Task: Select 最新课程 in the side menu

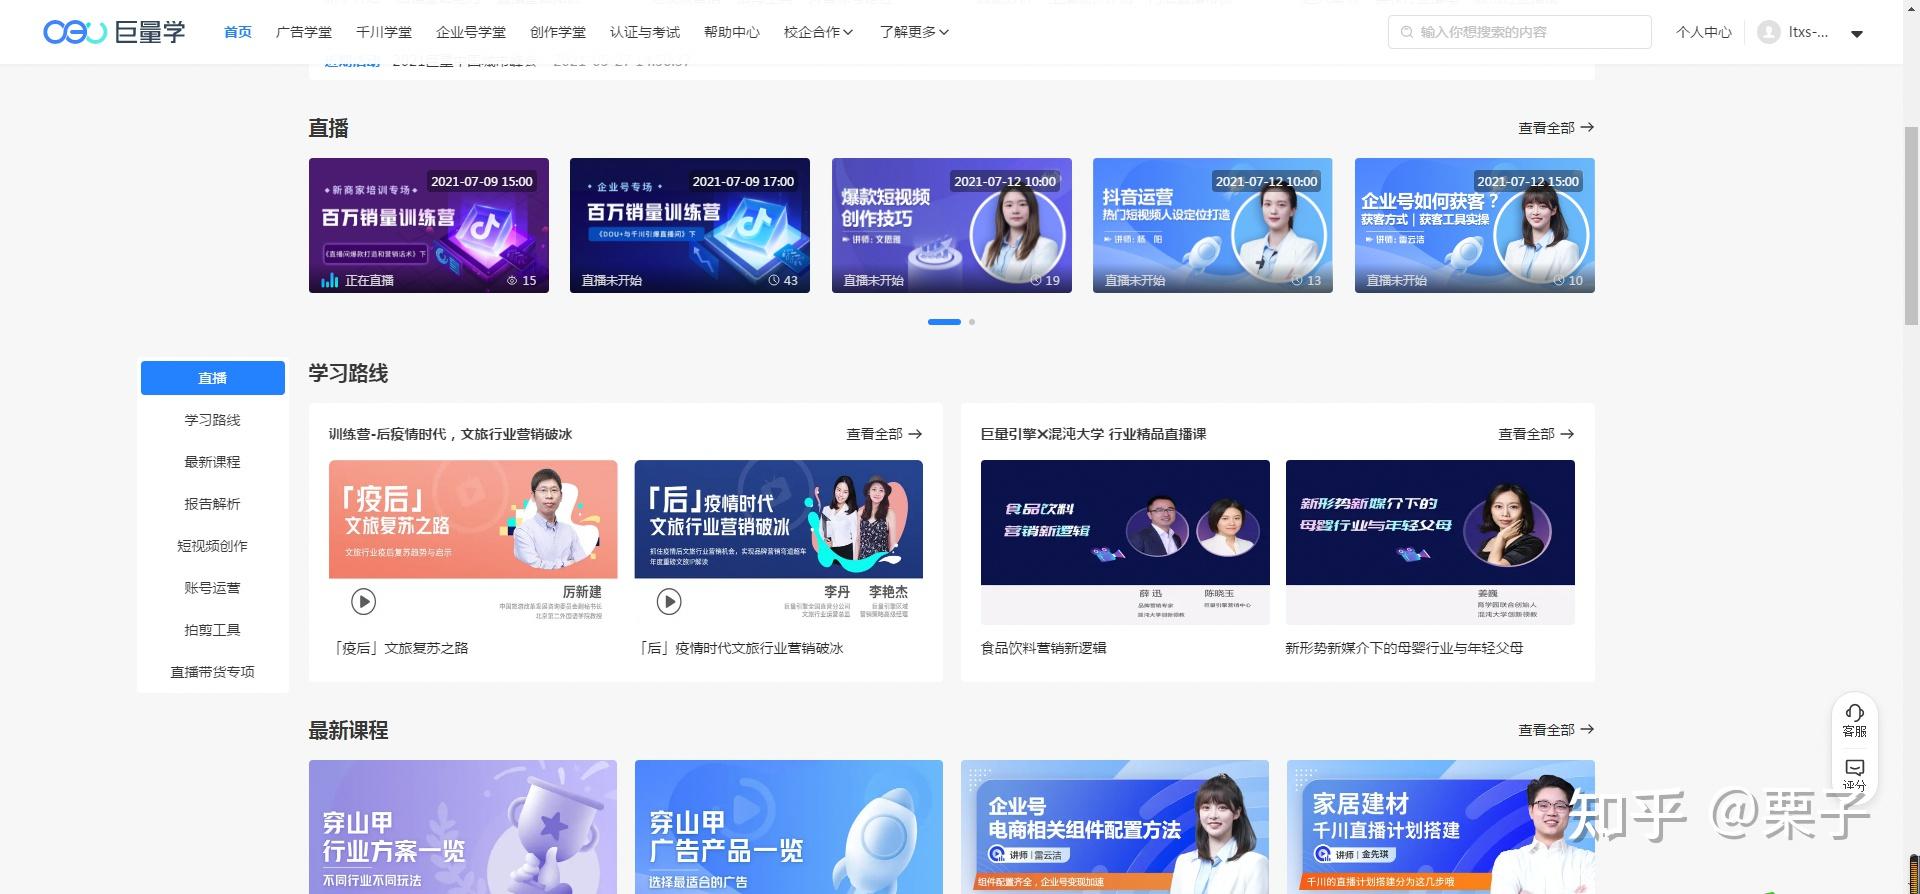Action: [x=213, y=462]
